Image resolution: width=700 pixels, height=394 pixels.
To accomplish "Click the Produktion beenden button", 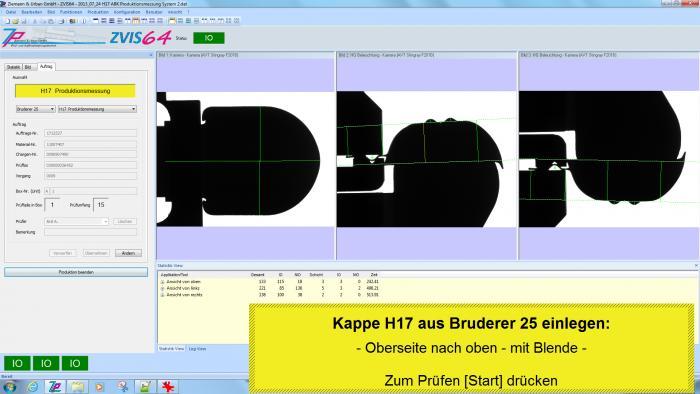I will click(76, 272).
